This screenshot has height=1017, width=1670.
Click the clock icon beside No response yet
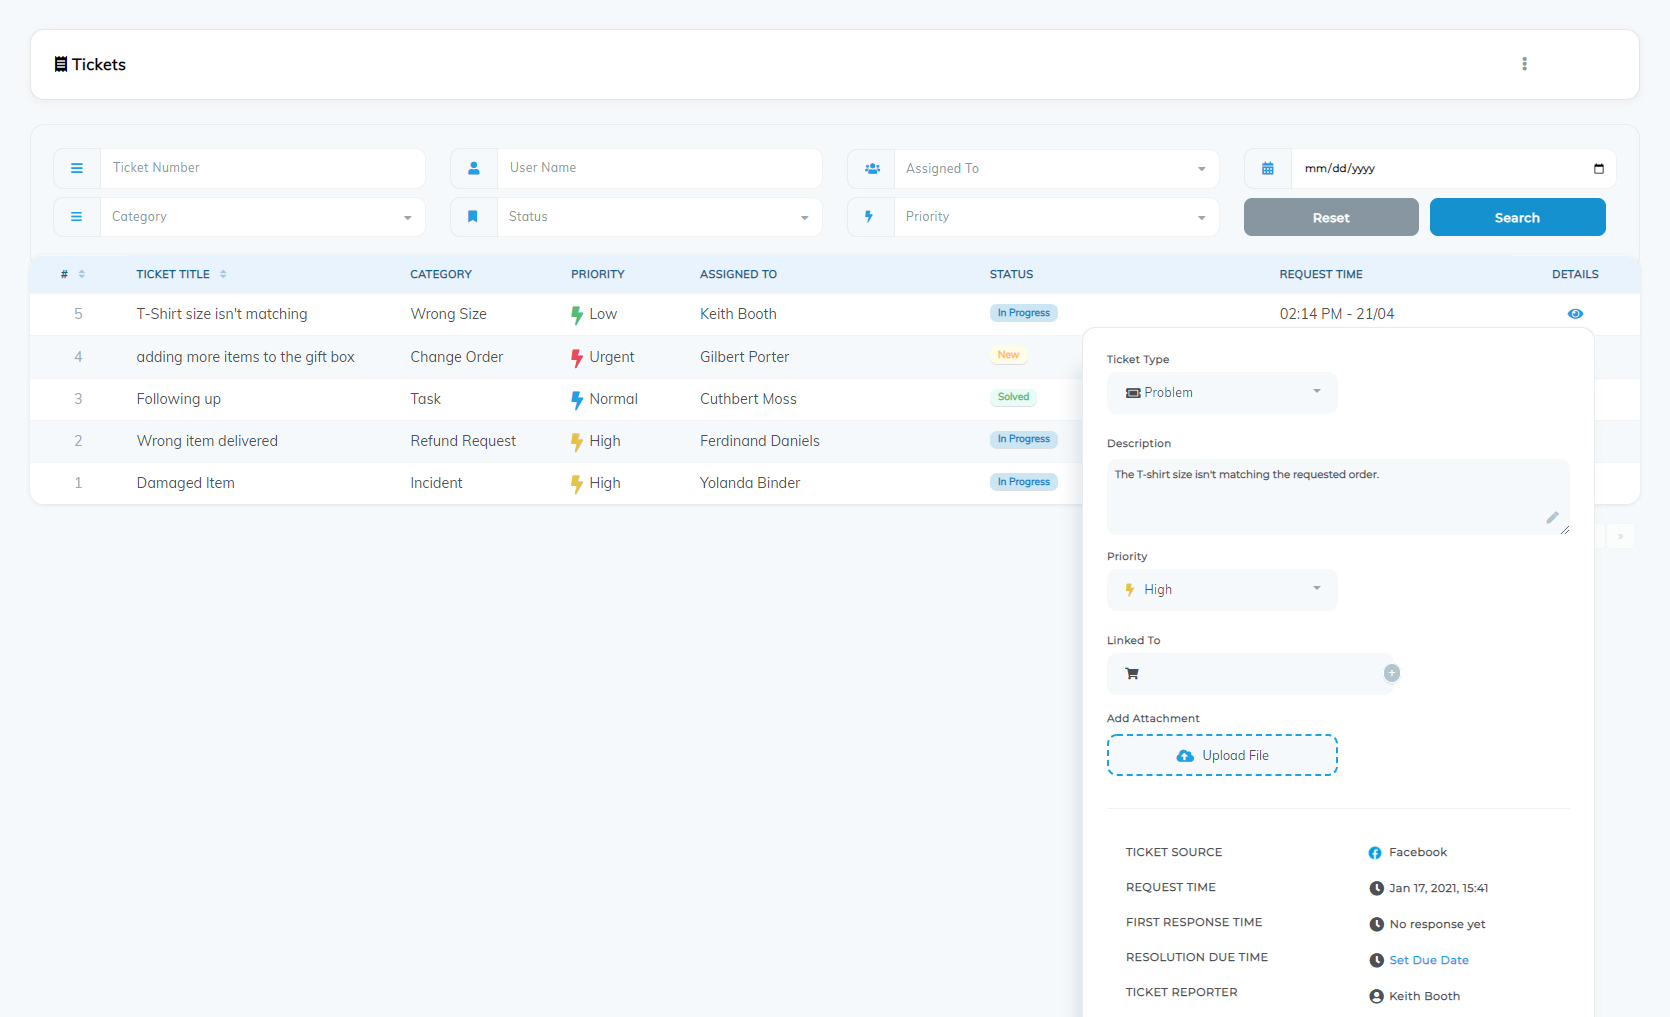tap(1376, 924)
